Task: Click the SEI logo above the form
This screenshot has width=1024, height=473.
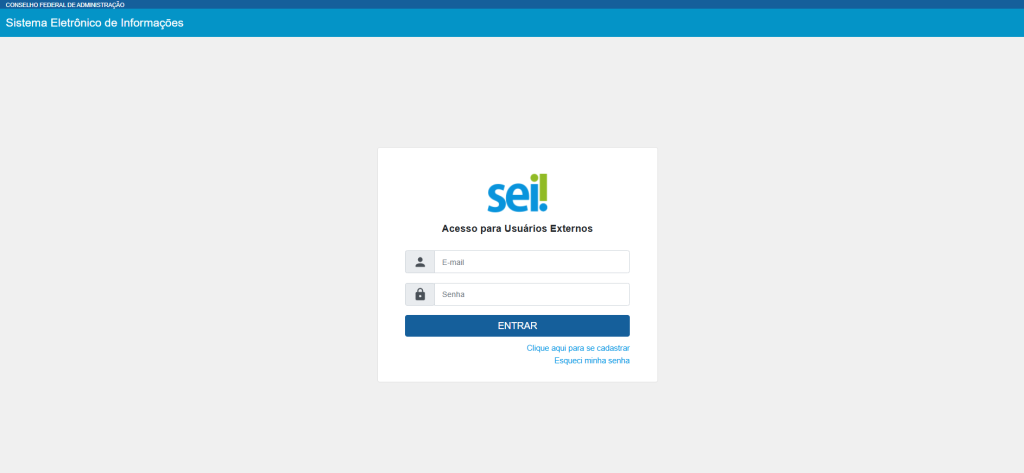Action: click(x=517, y=193)
